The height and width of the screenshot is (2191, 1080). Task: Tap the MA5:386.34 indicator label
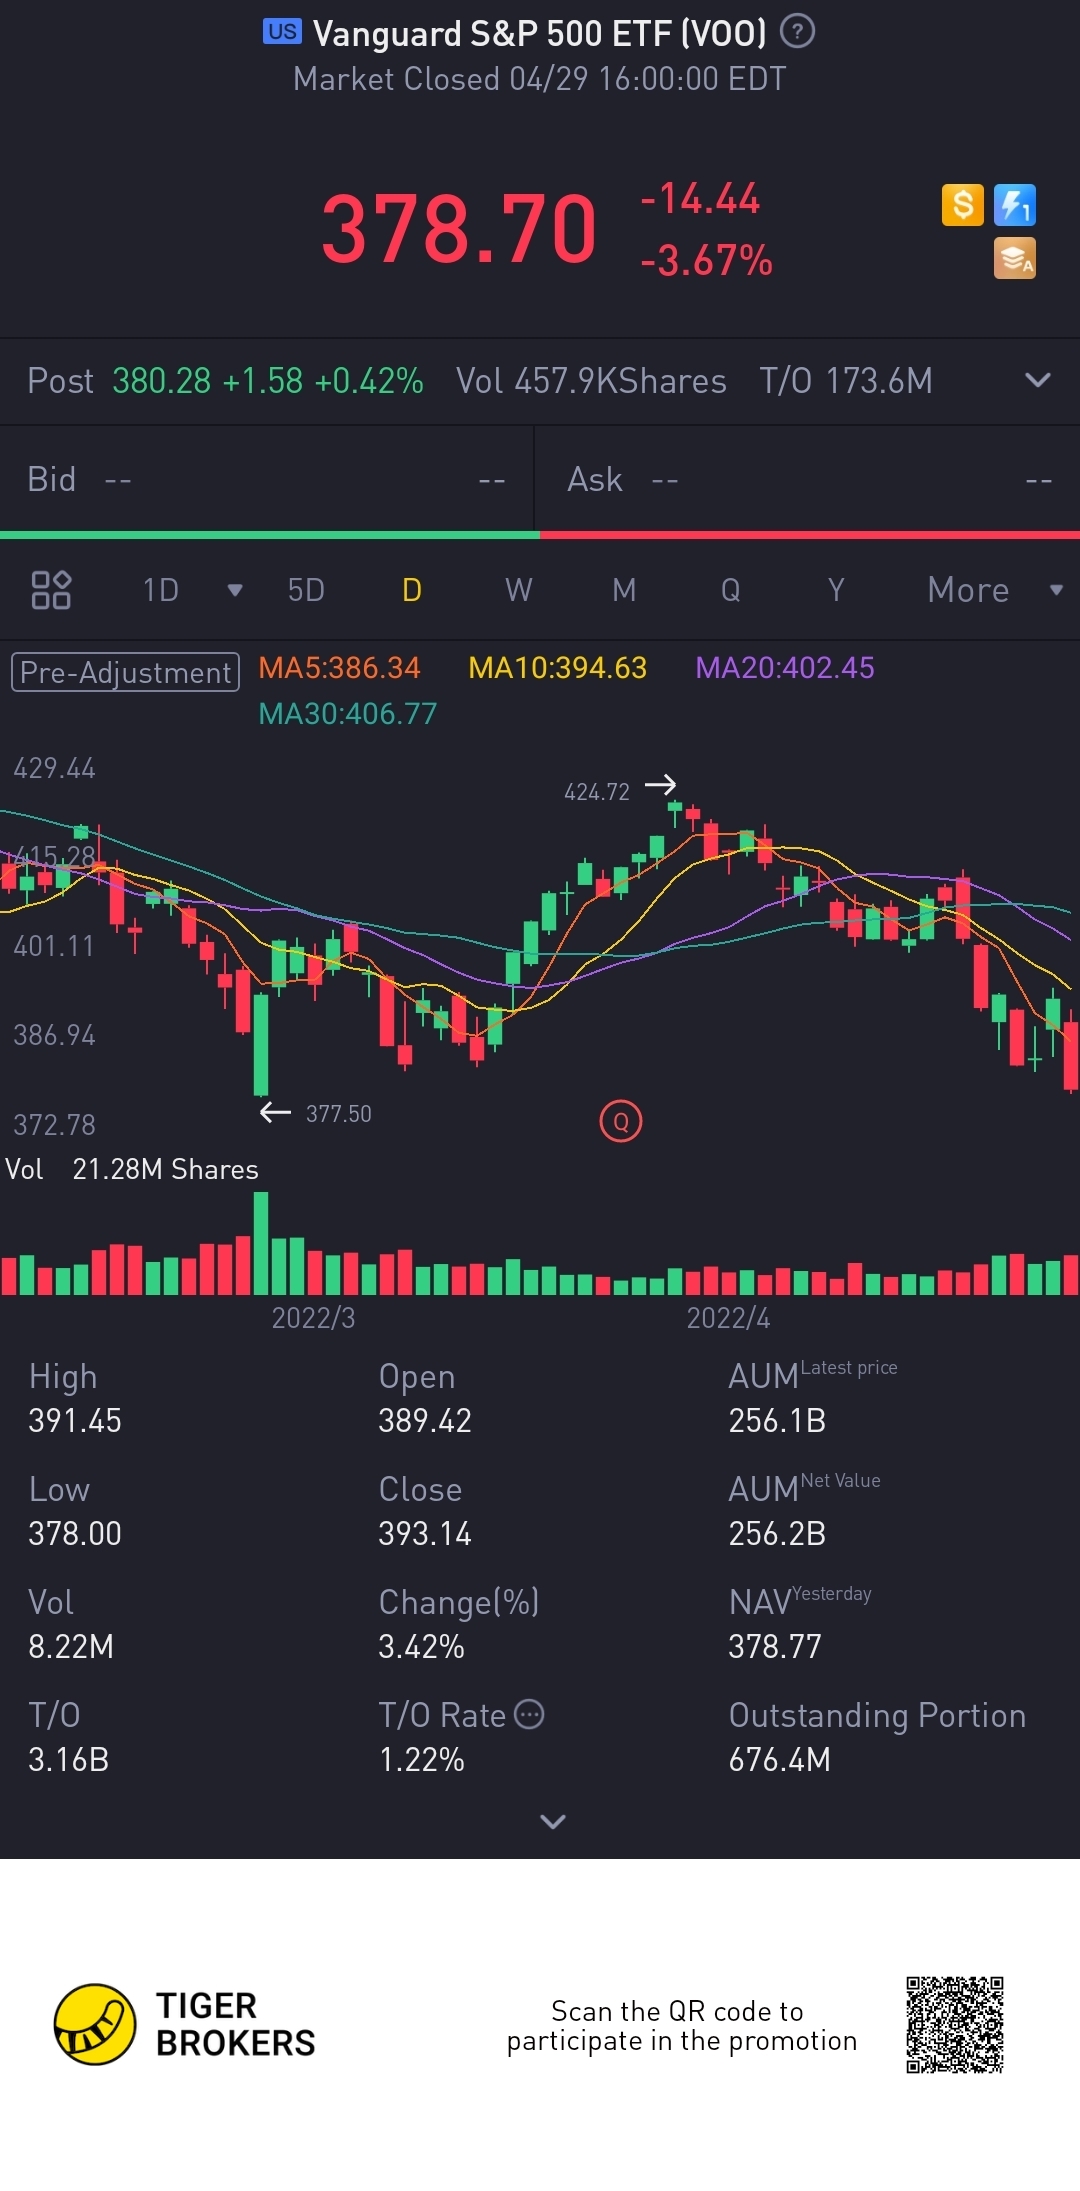tap(340, 668)
